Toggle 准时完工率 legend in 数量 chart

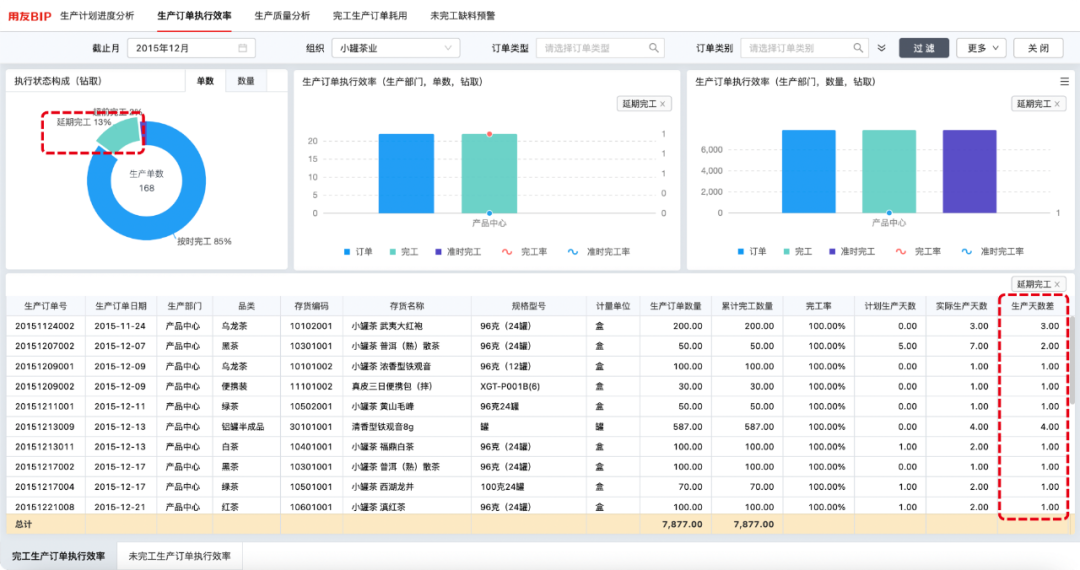tap(993, 252)
